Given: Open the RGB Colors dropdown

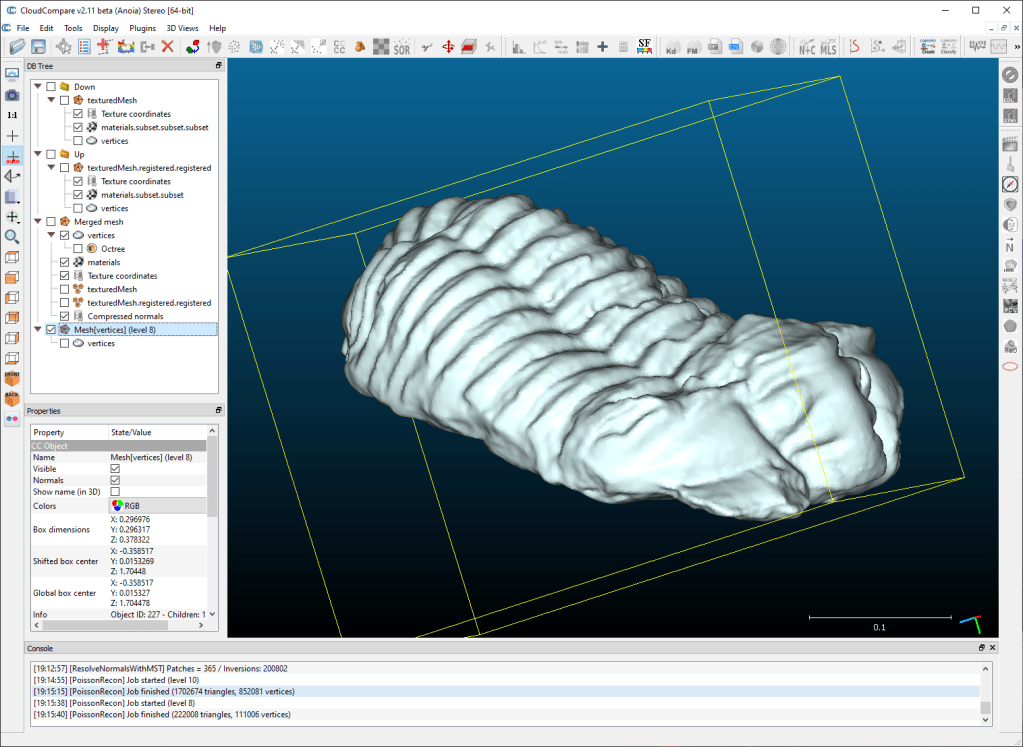Looking at the screenshot, I should pos(155,506).
